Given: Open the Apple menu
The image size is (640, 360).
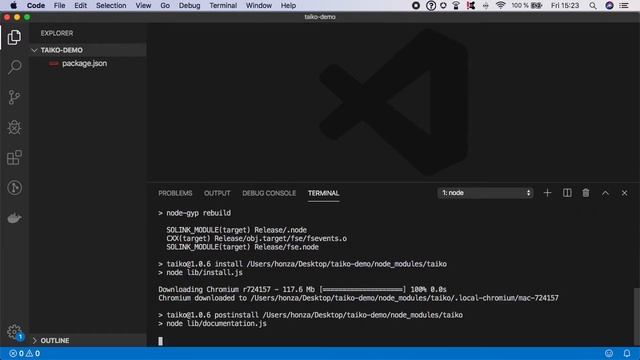Looking at the screenshot, I should (13, 5).
